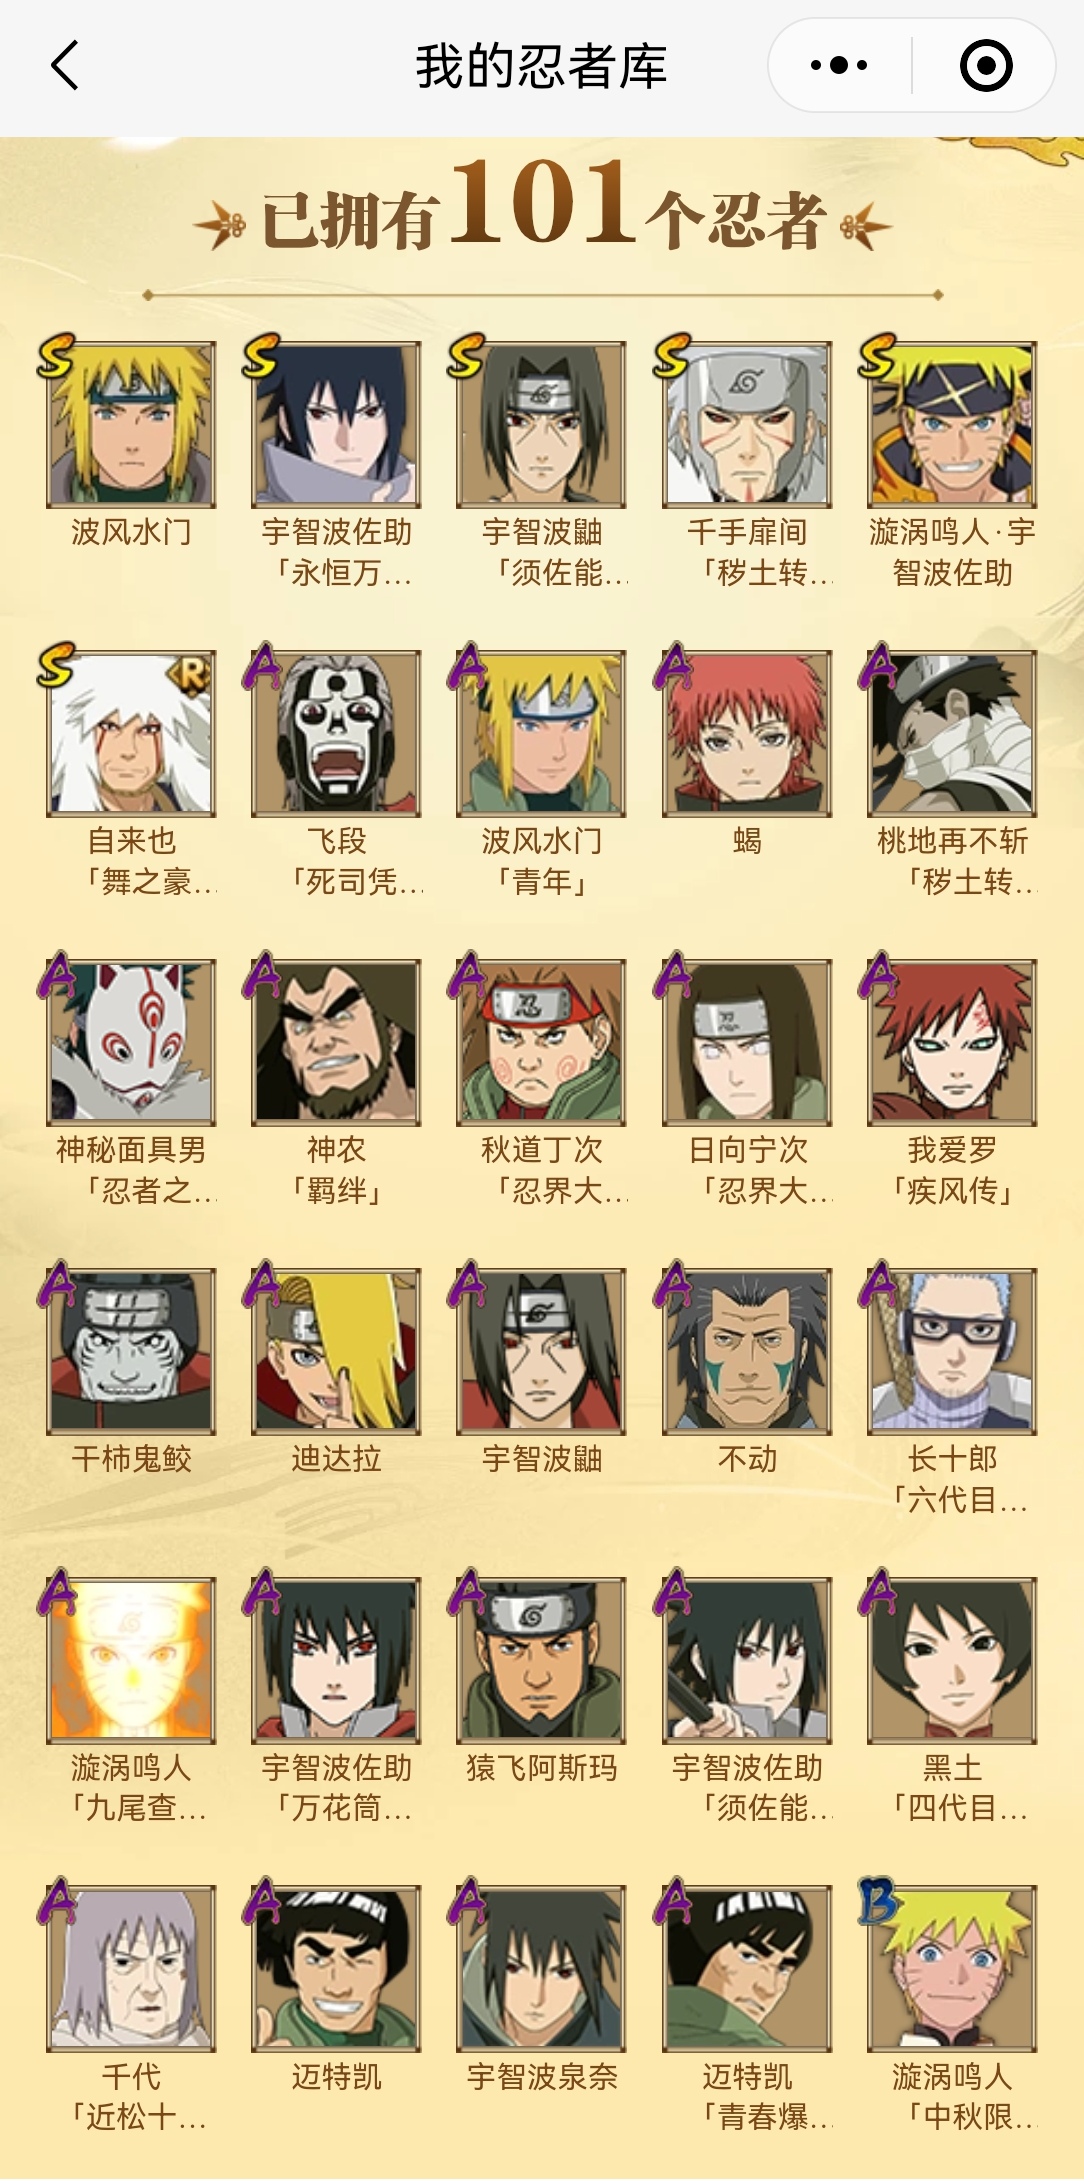Tap the mini program close target icon

986,66
